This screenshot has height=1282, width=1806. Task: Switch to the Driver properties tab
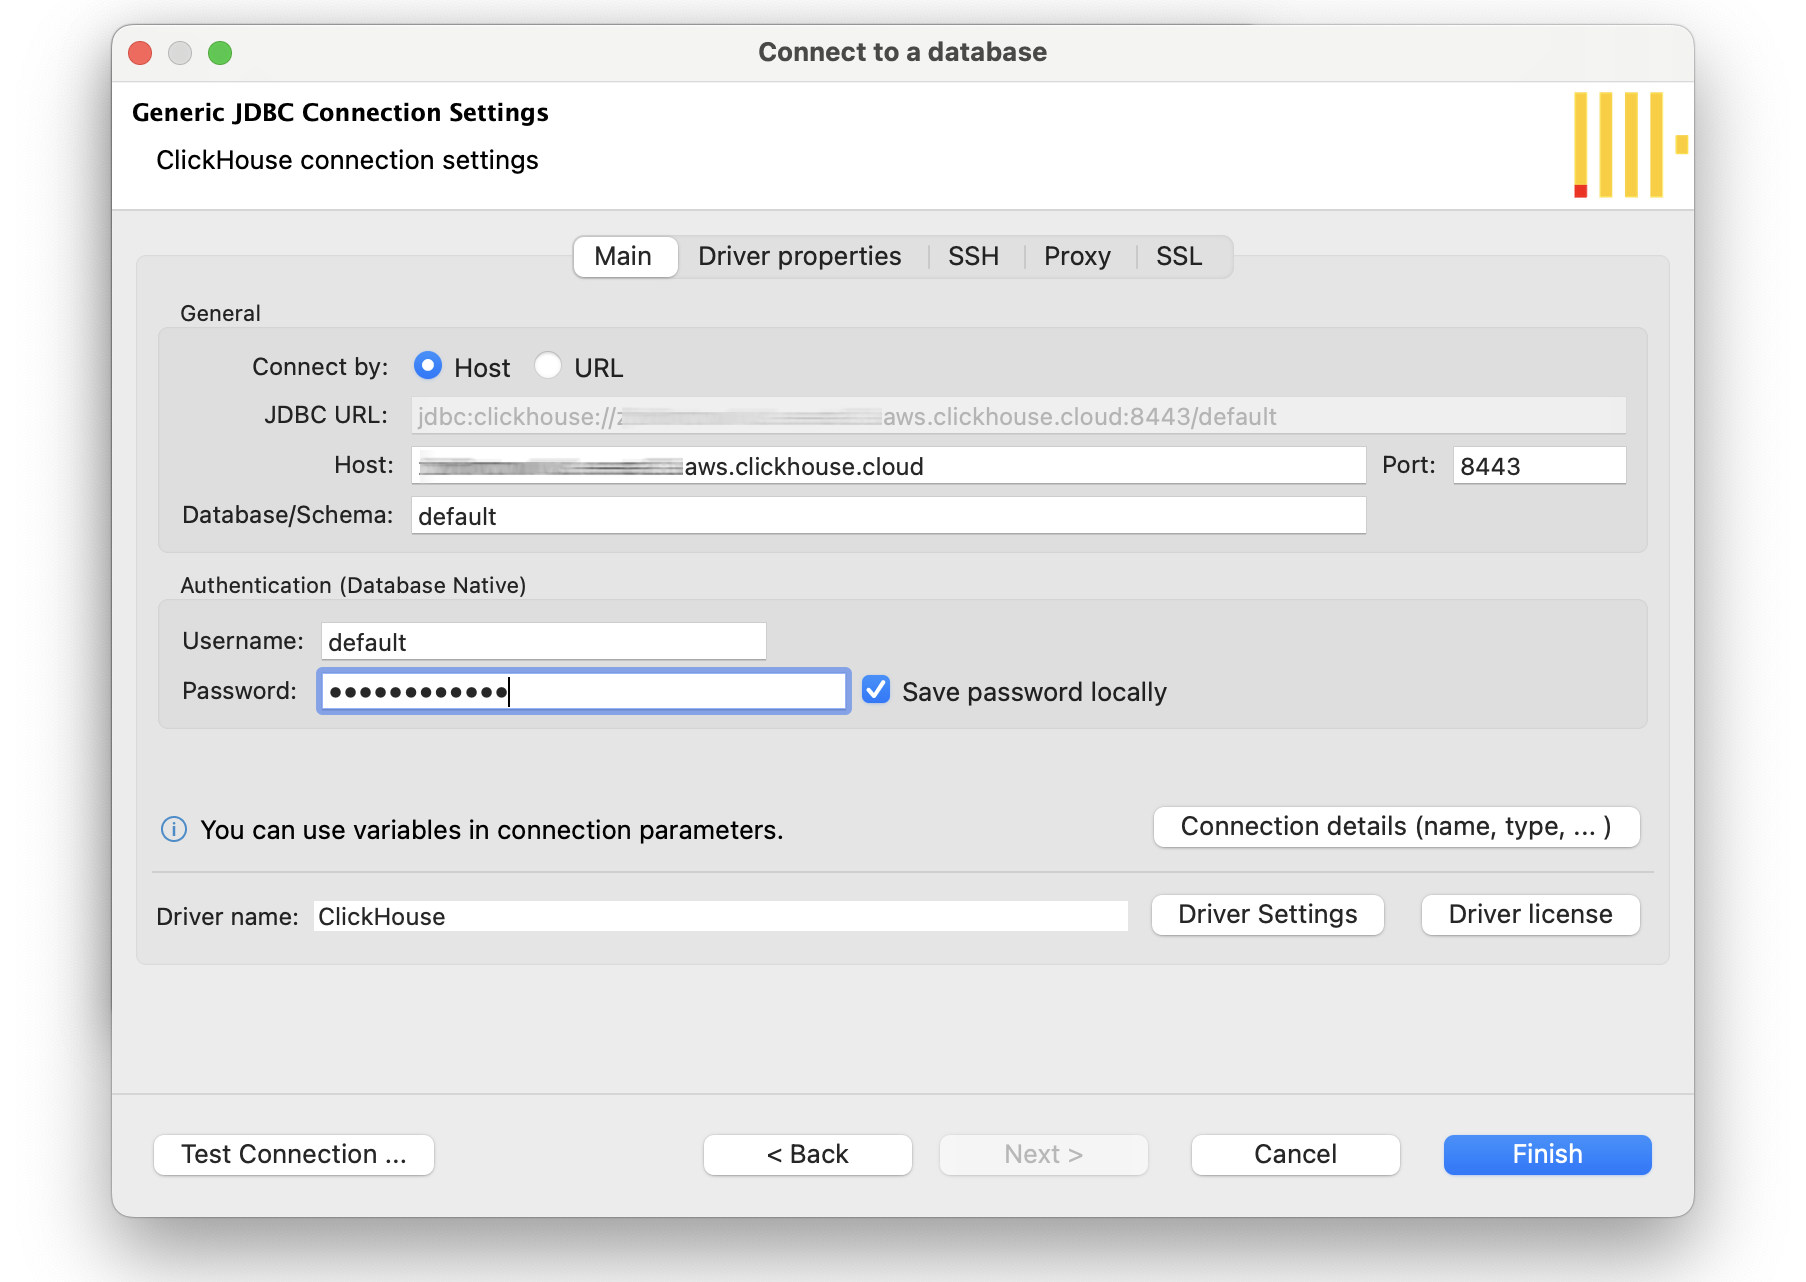799,257
